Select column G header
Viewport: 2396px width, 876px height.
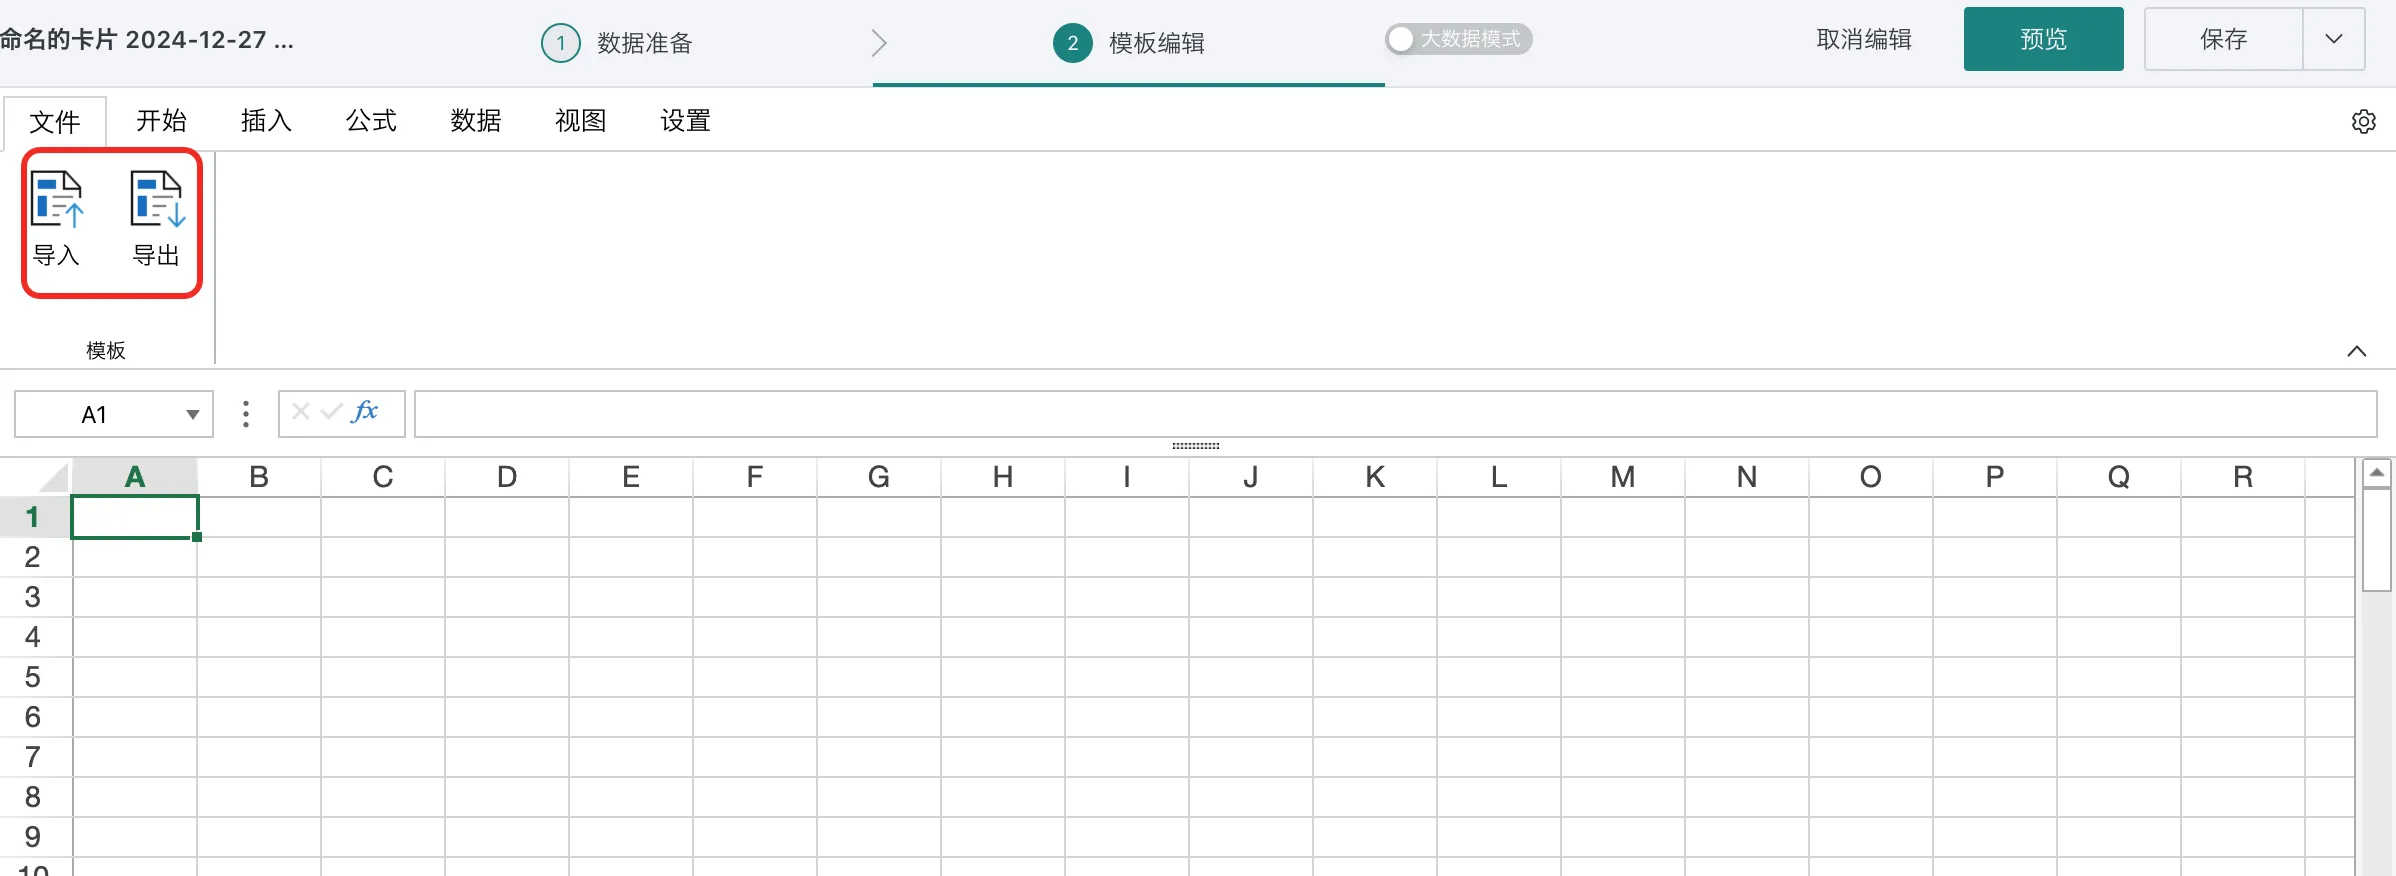(879, 477)
